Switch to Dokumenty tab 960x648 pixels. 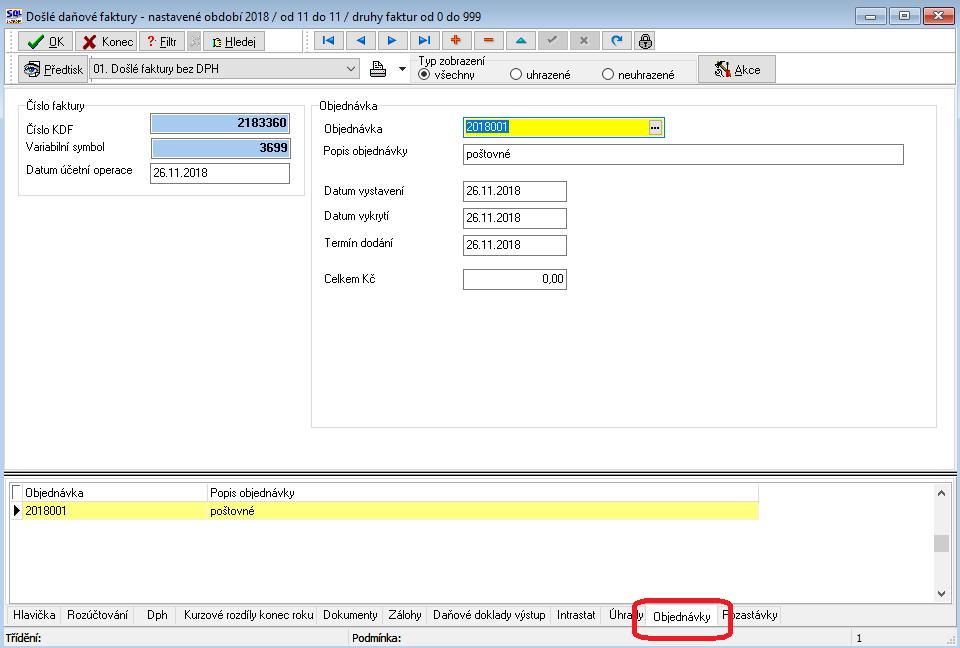coord(350,614)
